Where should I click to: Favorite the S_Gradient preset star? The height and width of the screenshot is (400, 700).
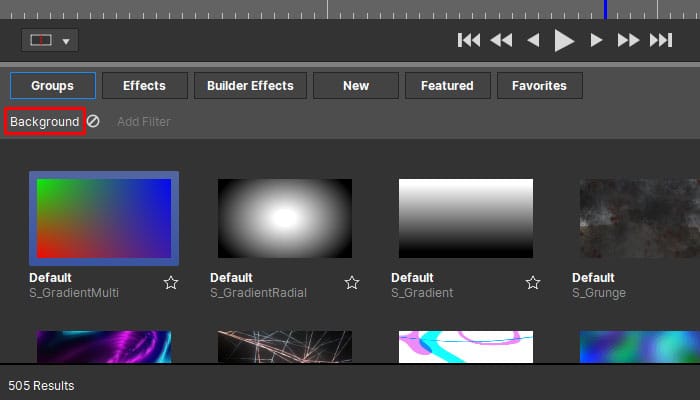pyautogui.click(x=533, y=283)
